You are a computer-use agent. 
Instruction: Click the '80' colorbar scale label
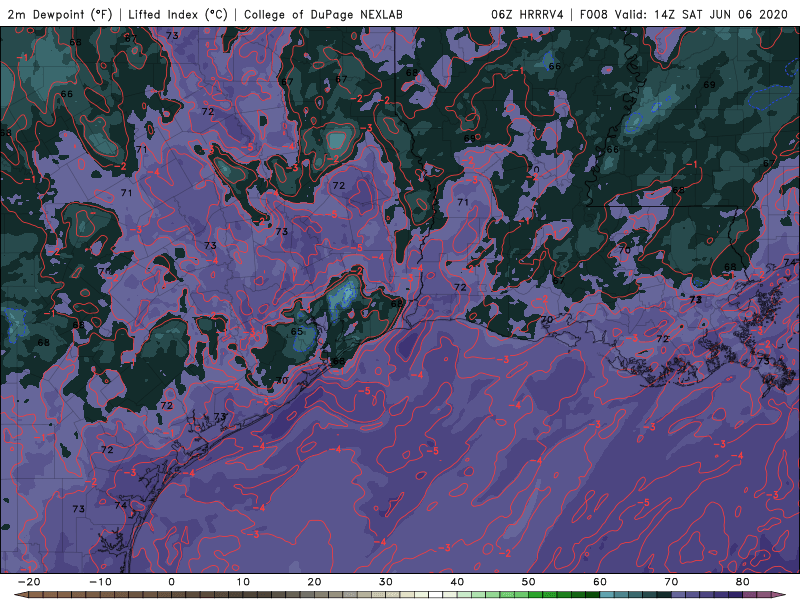743,582
